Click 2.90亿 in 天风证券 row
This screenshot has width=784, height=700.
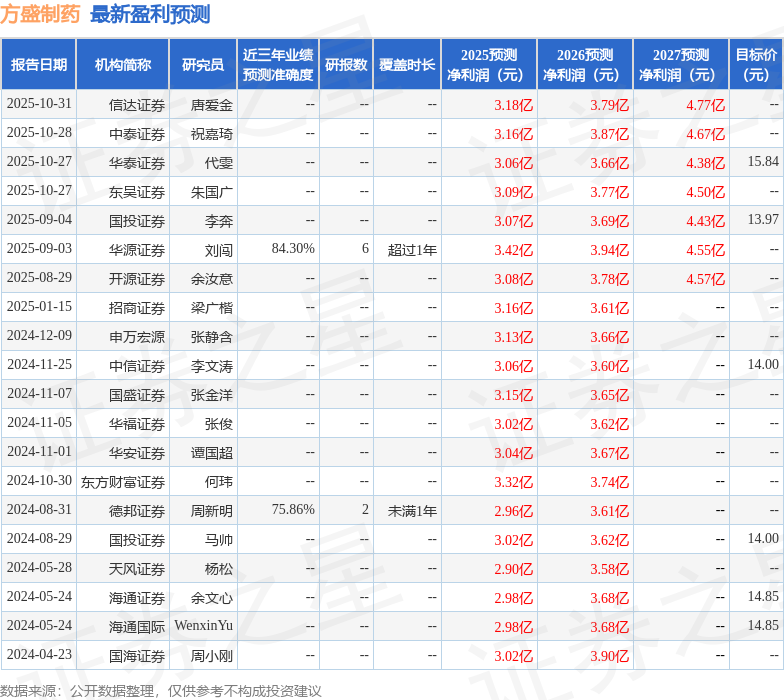tap(514, 569)
